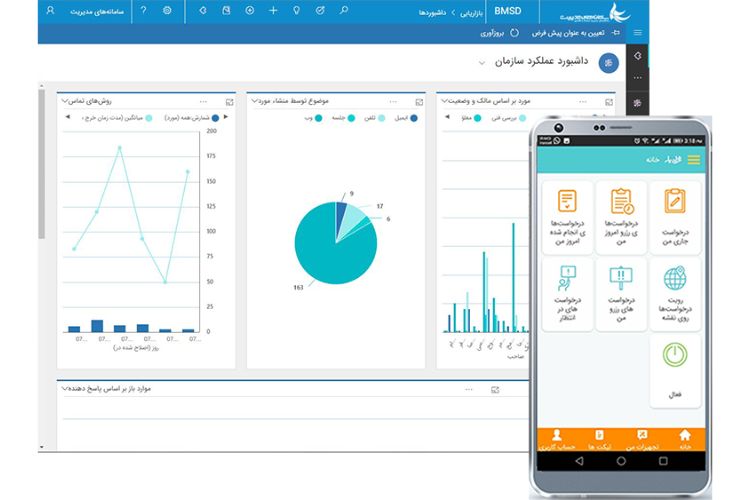Click the plus icon to create new record

coord(273,10)
